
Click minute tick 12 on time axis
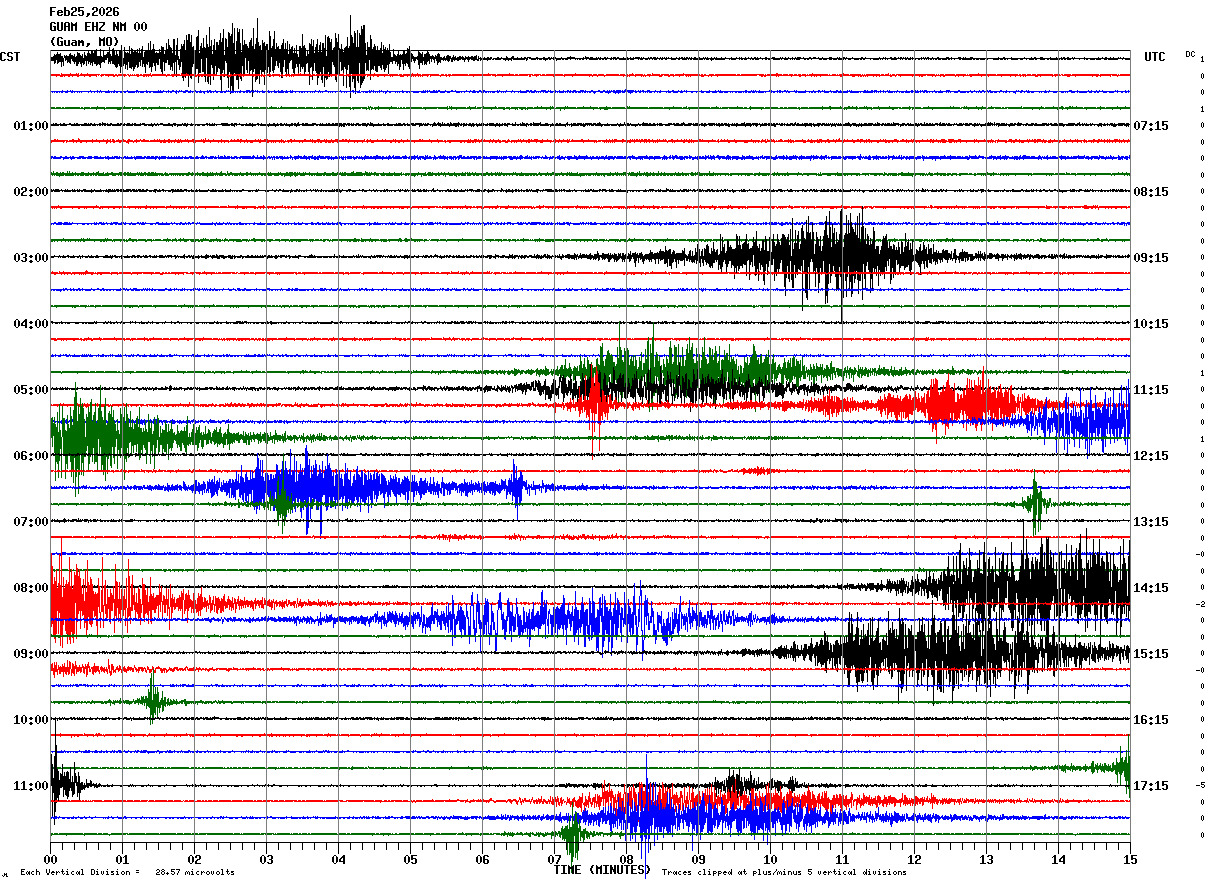click(x=914, y=859)
